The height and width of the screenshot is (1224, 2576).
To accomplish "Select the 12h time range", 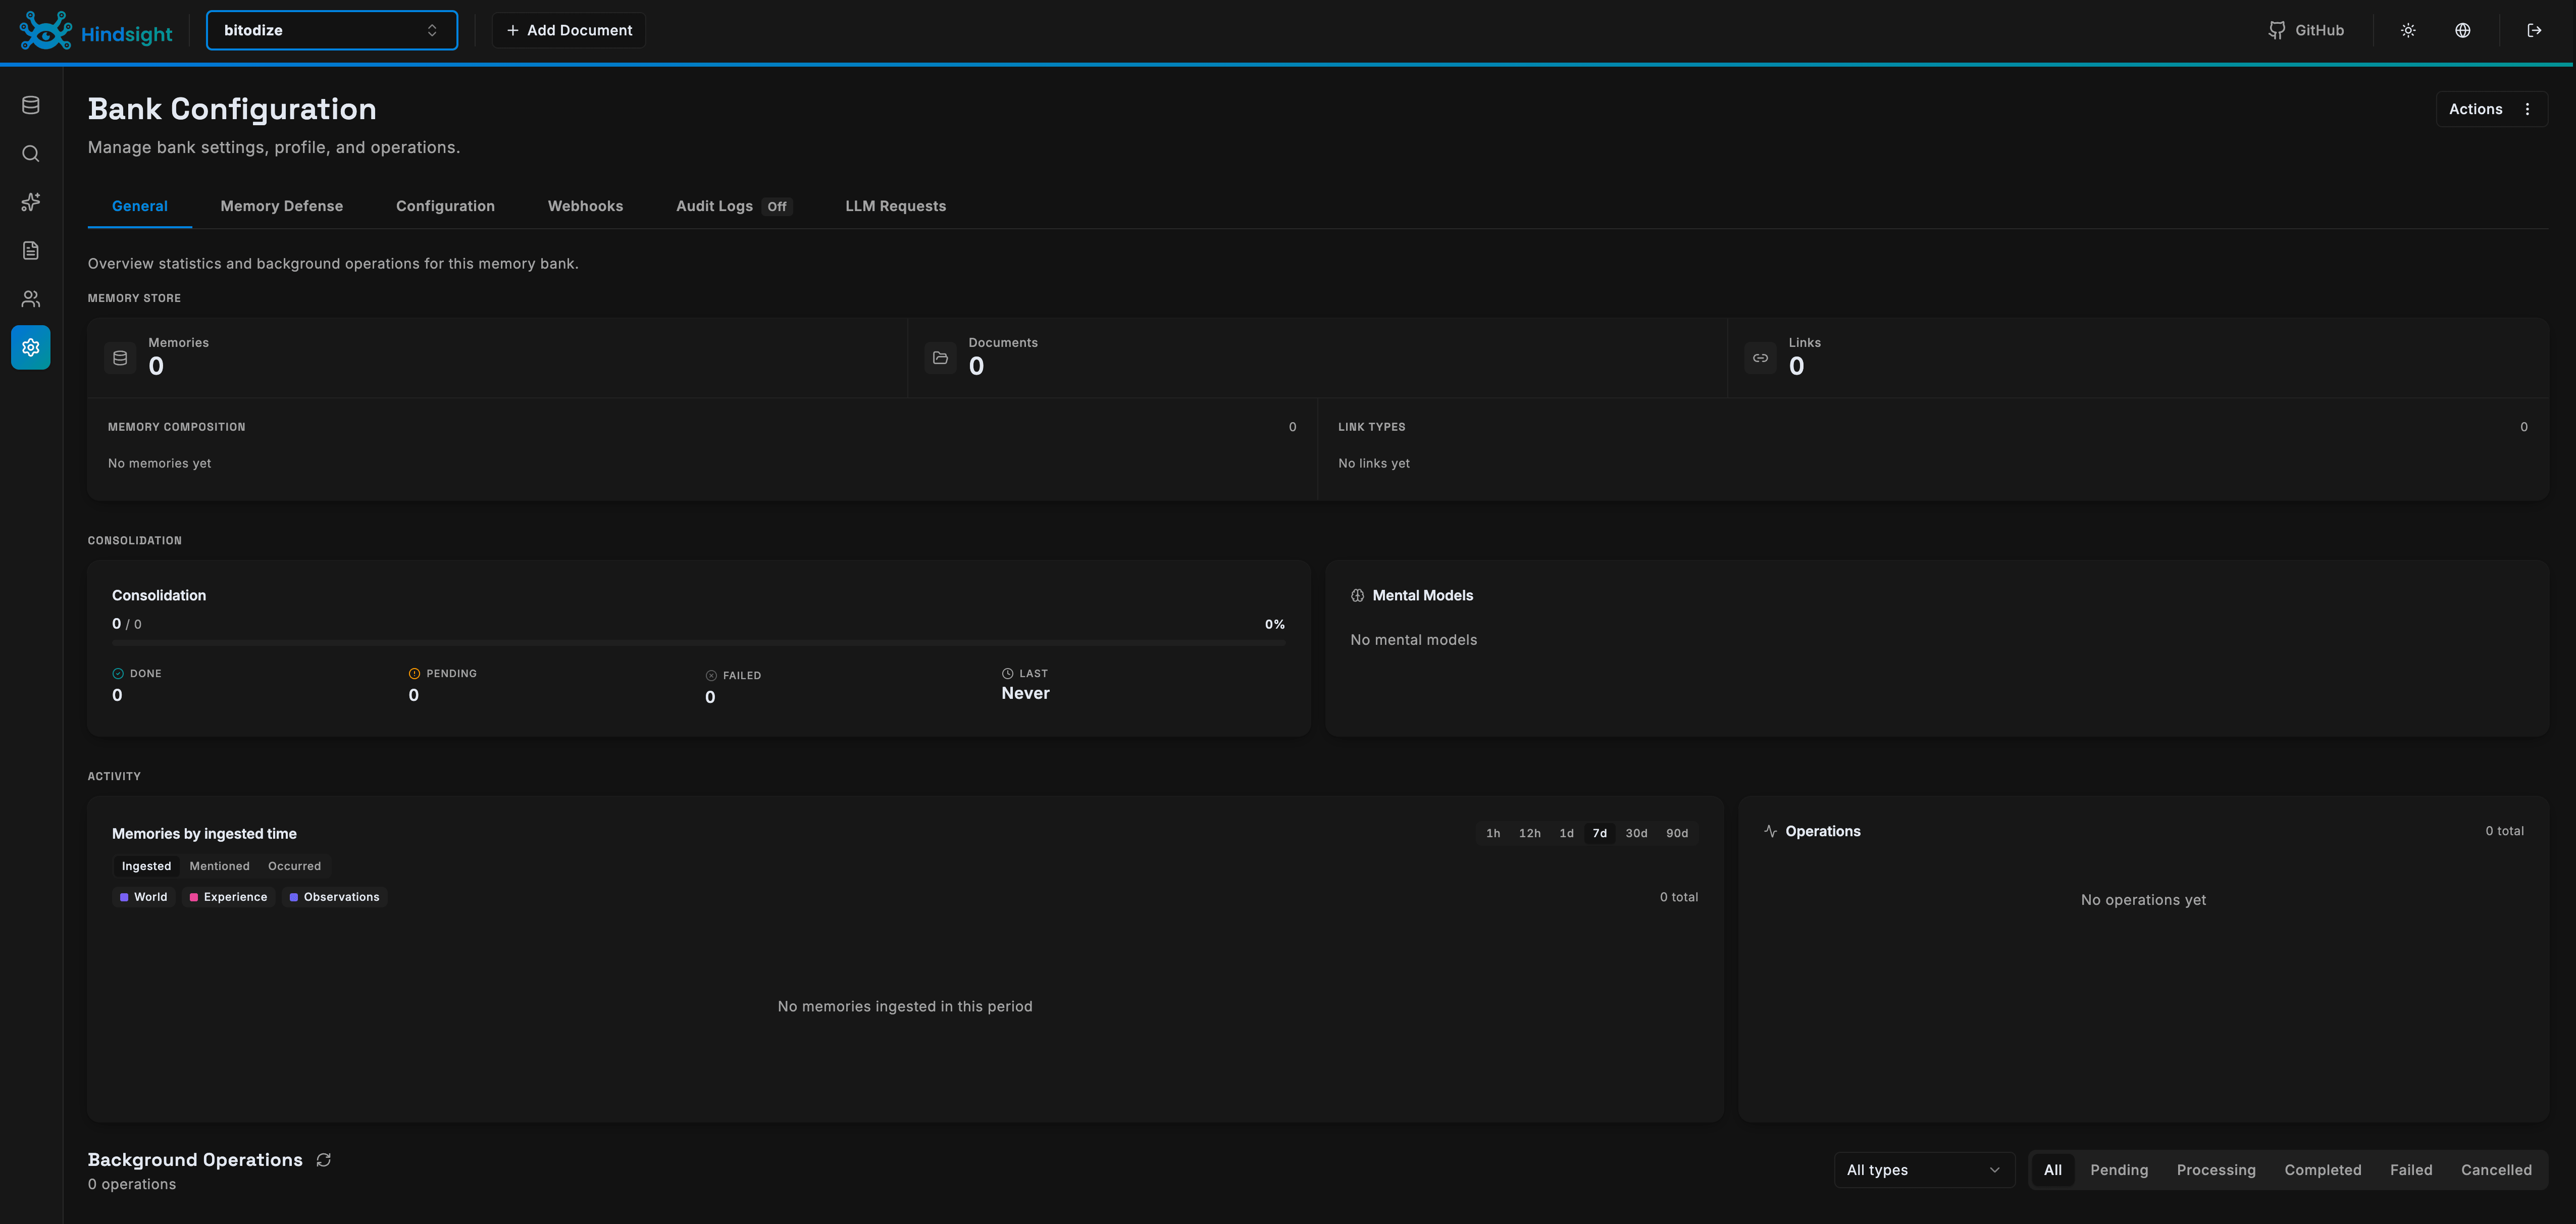I will pyautogui.click(x=1529, y=833).
